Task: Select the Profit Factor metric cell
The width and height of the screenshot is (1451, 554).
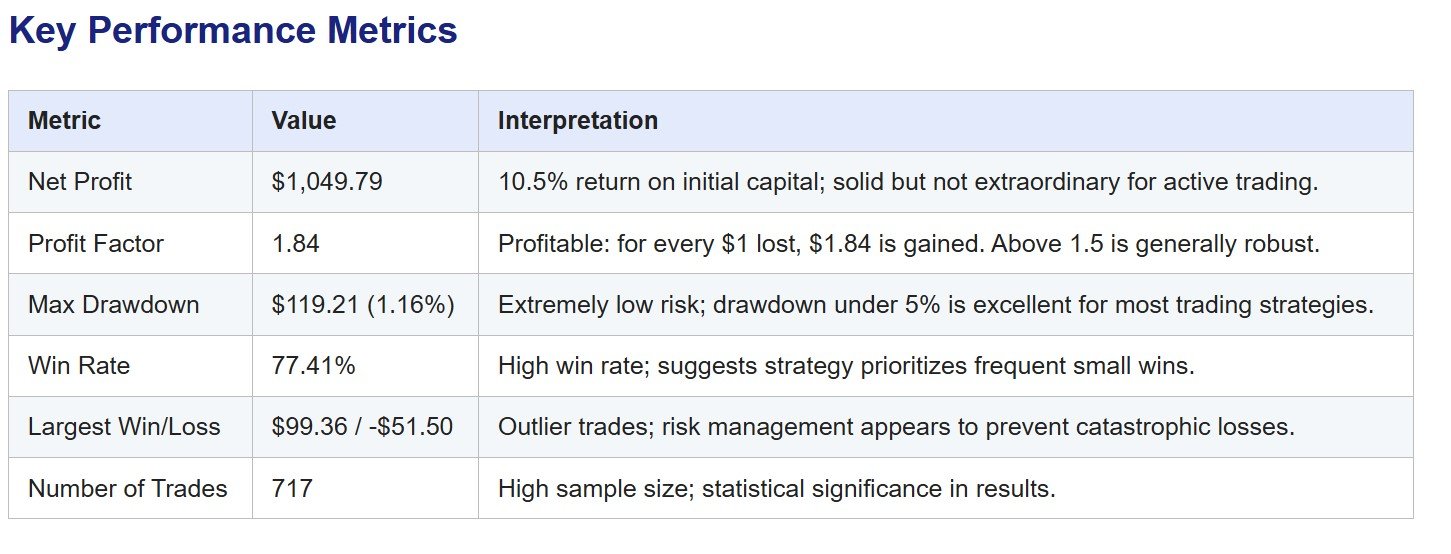Action: click(96, 244)
